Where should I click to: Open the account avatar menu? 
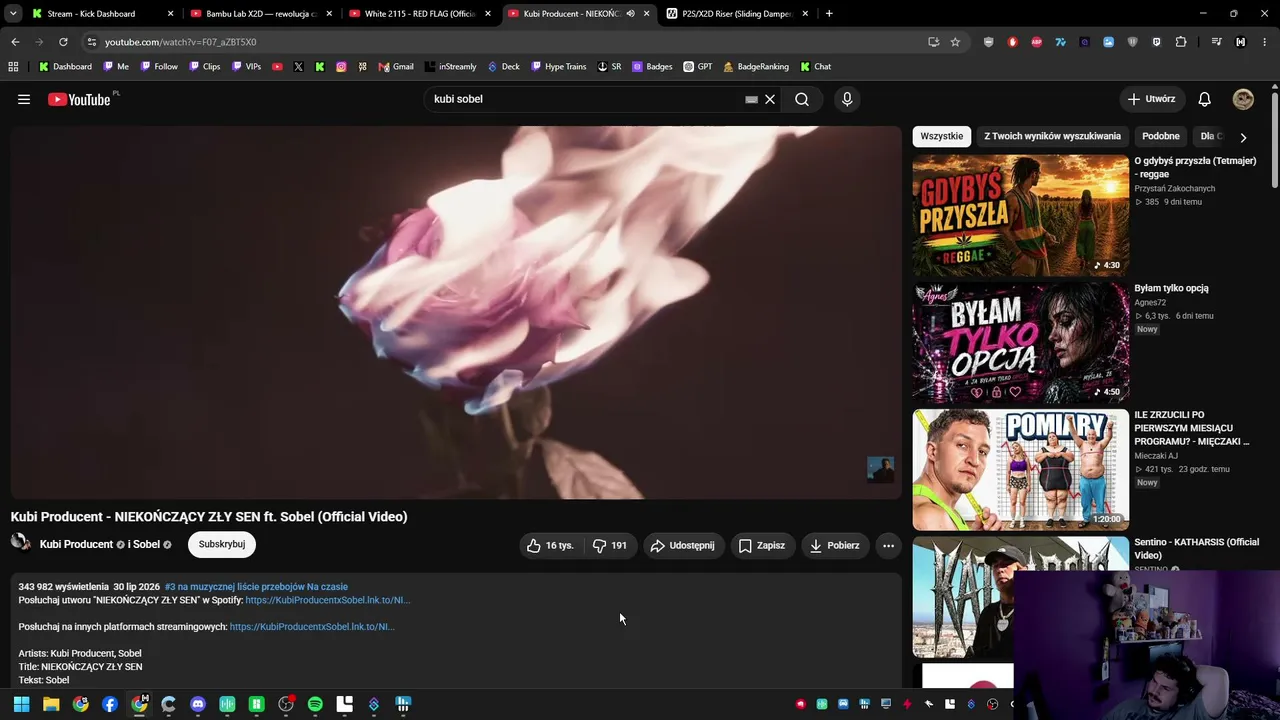coord(1243,99)
